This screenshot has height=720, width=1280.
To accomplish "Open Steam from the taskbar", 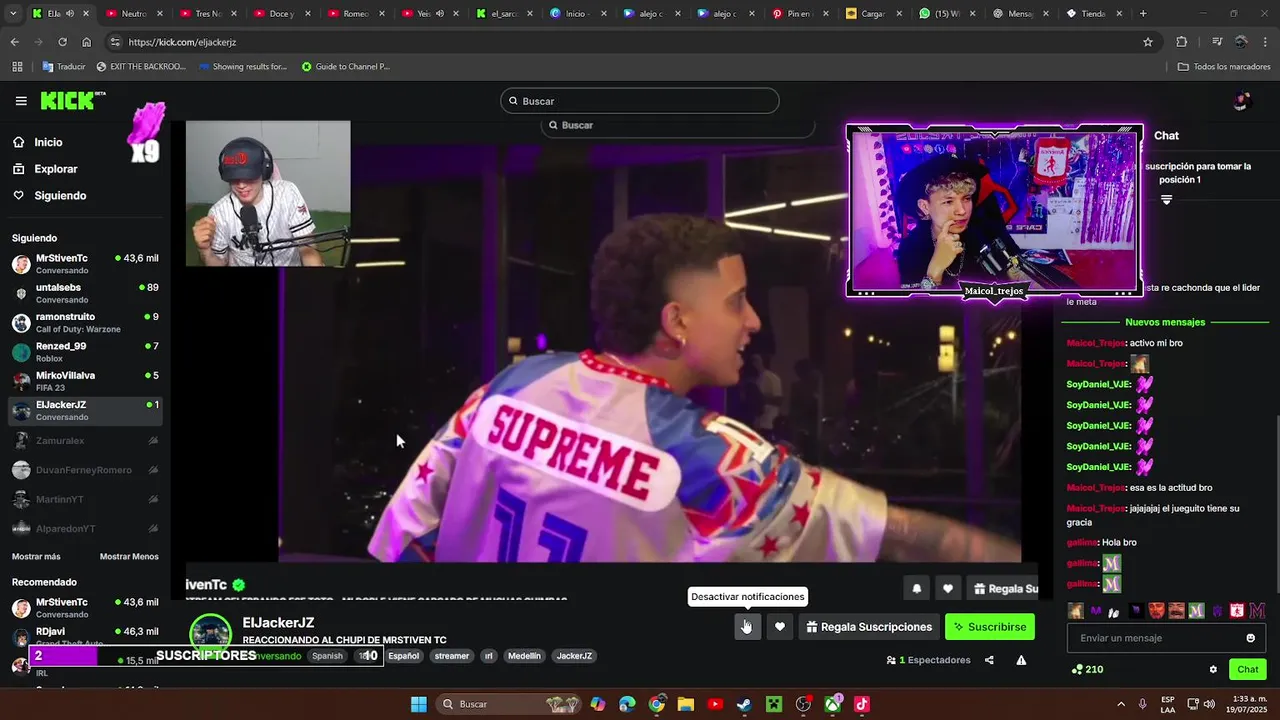I will (x=744, y=704).
